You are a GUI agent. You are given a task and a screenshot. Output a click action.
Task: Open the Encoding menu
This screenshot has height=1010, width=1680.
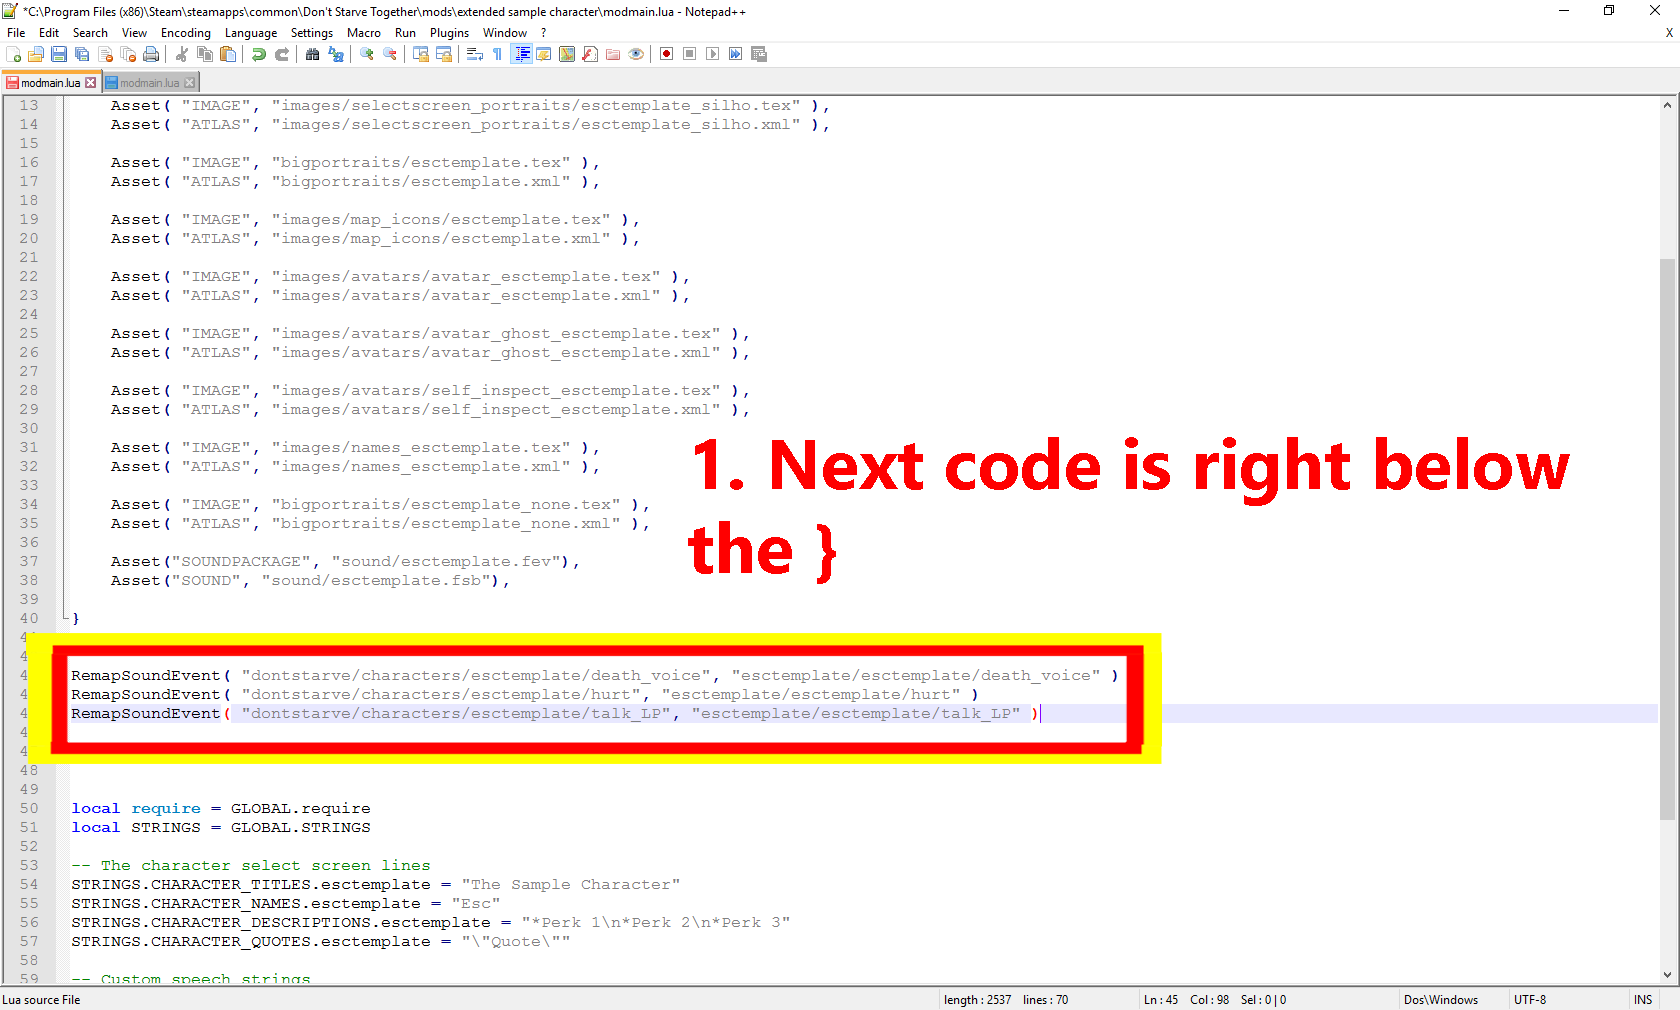186,33
